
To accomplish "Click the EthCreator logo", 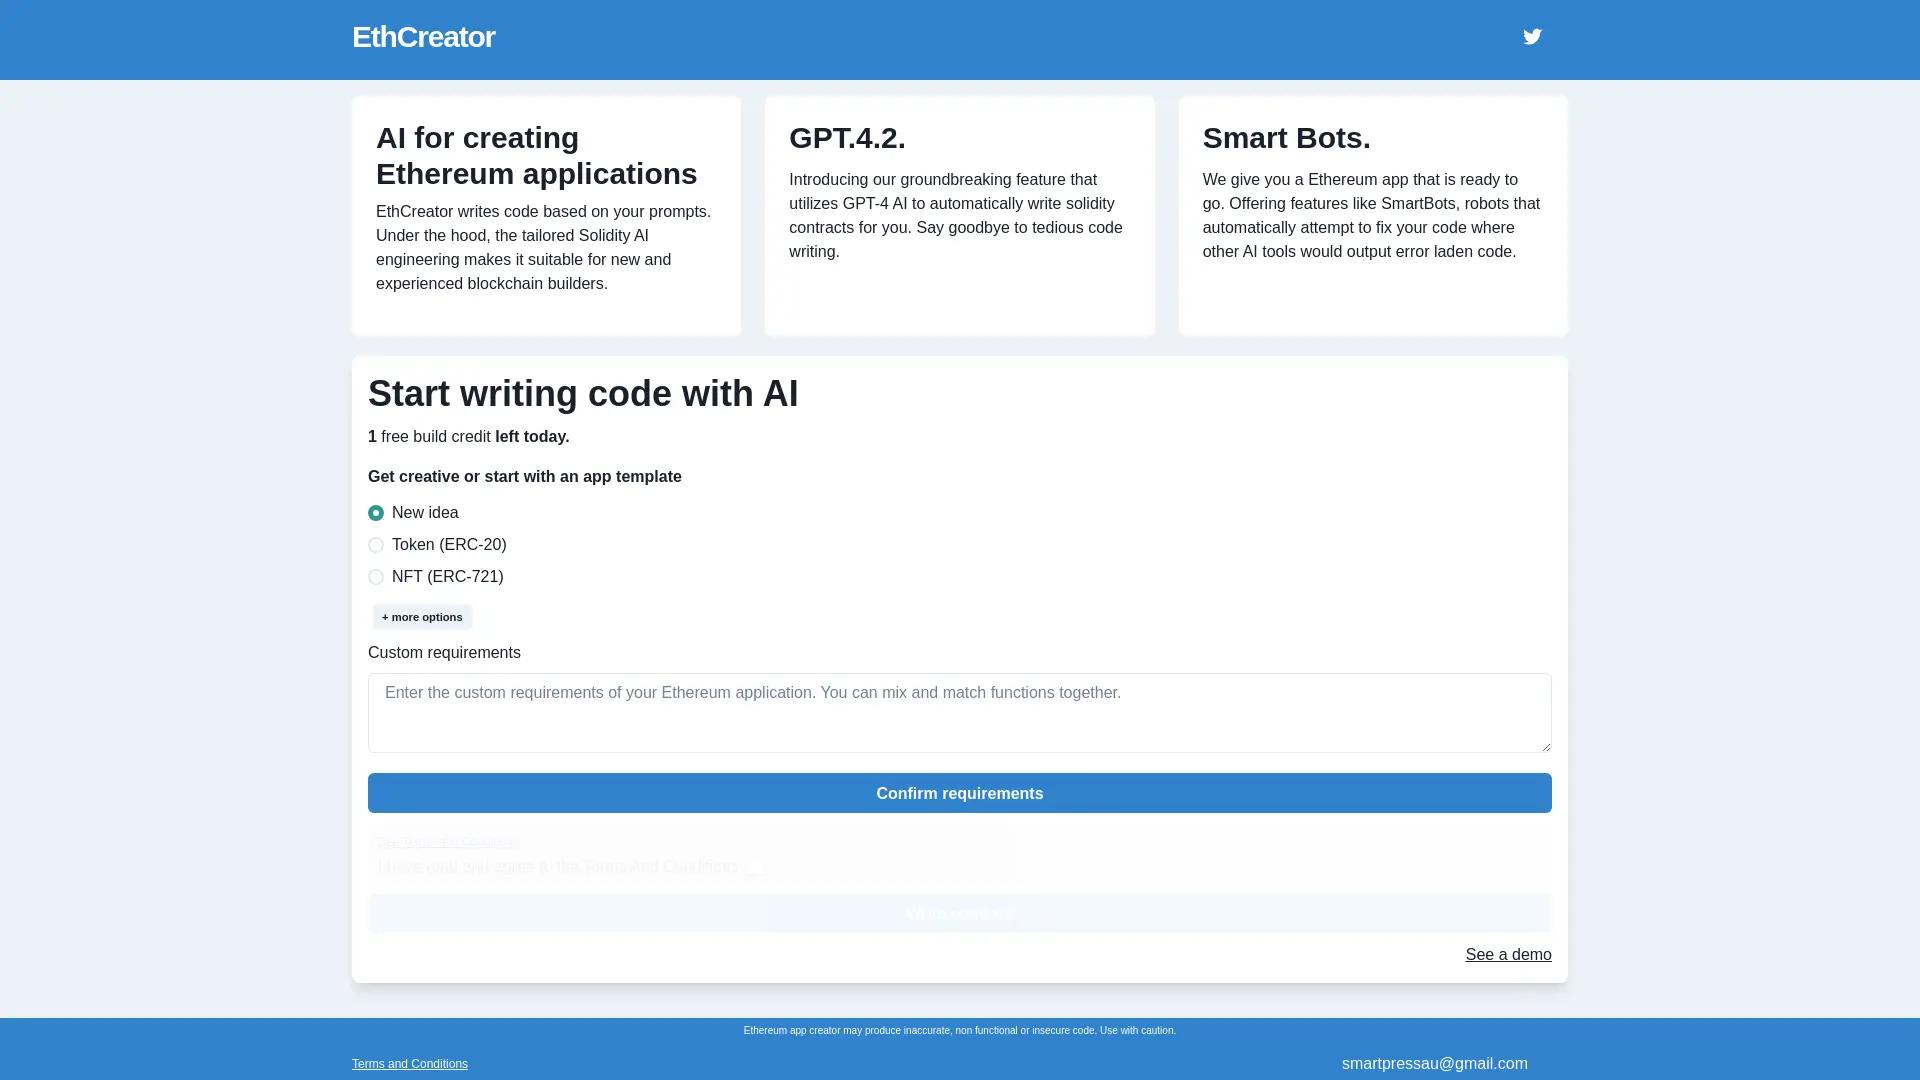I will point(423,37).
